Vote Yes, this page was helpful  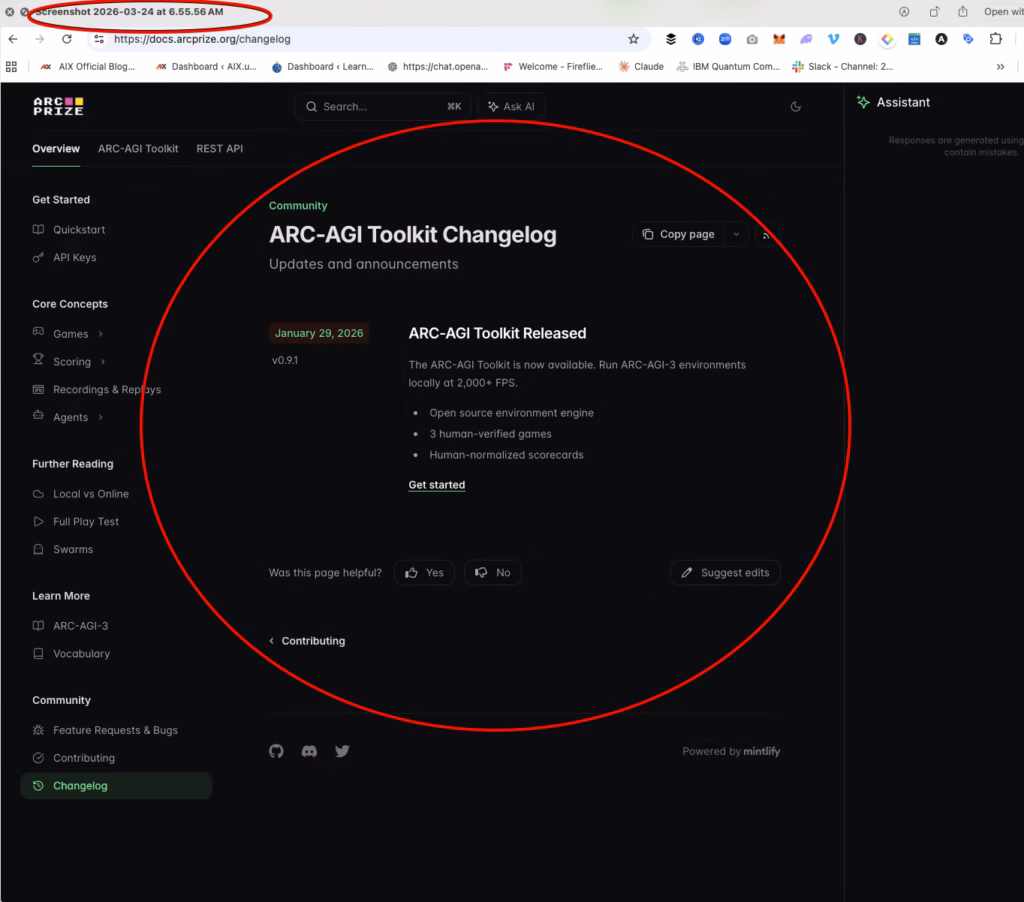coord(424,573)
